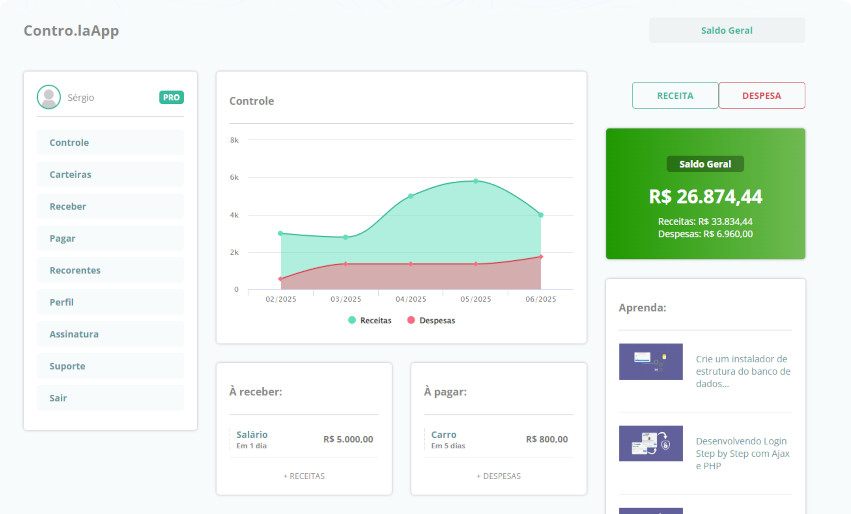Click Suporte in the sidebar
The width and height of the screenshot is (851, 514).
coord(110,366)
